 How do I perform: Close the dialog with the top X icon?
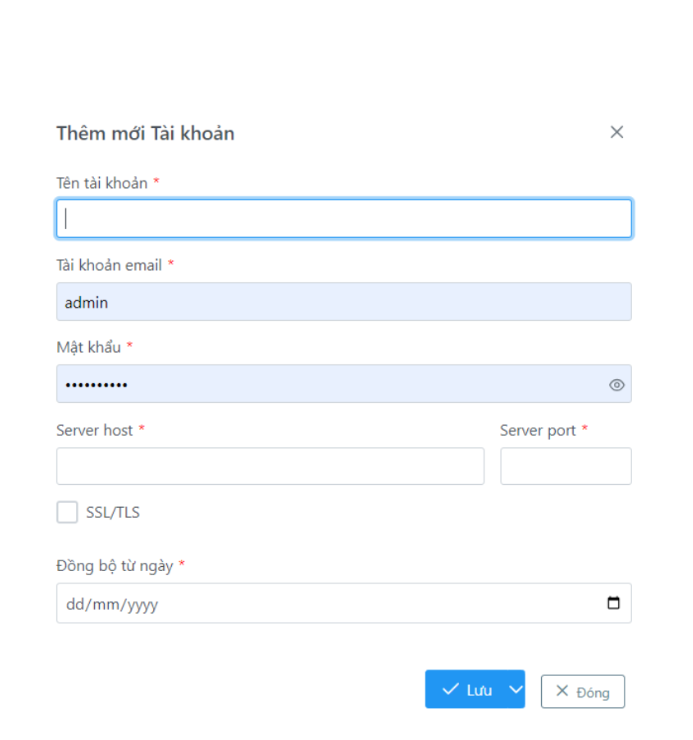point(617,132)
